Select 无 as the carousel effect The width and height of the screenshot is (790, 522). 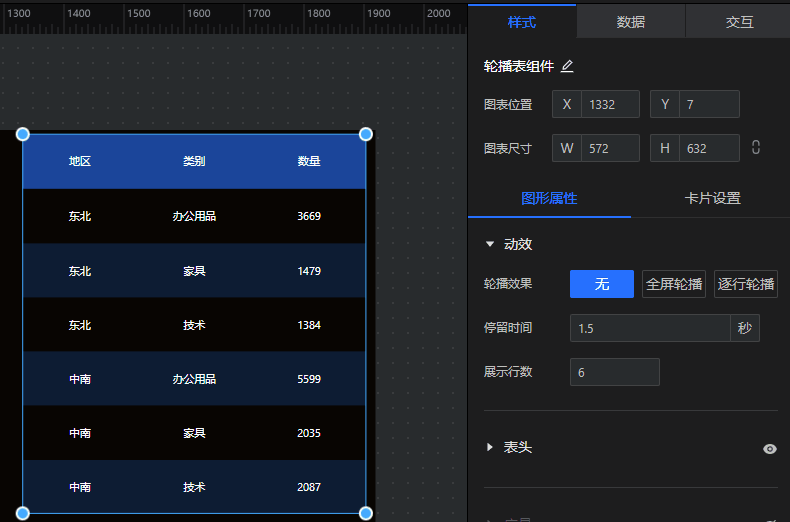(x=601, y=284)
